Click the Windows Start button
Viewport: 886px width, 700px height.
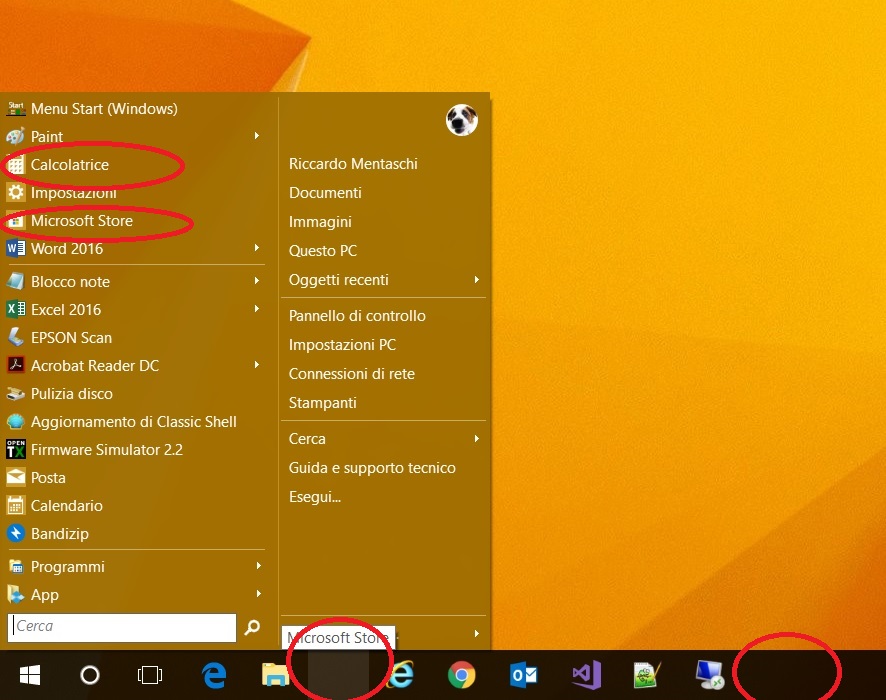pos(29,675)
